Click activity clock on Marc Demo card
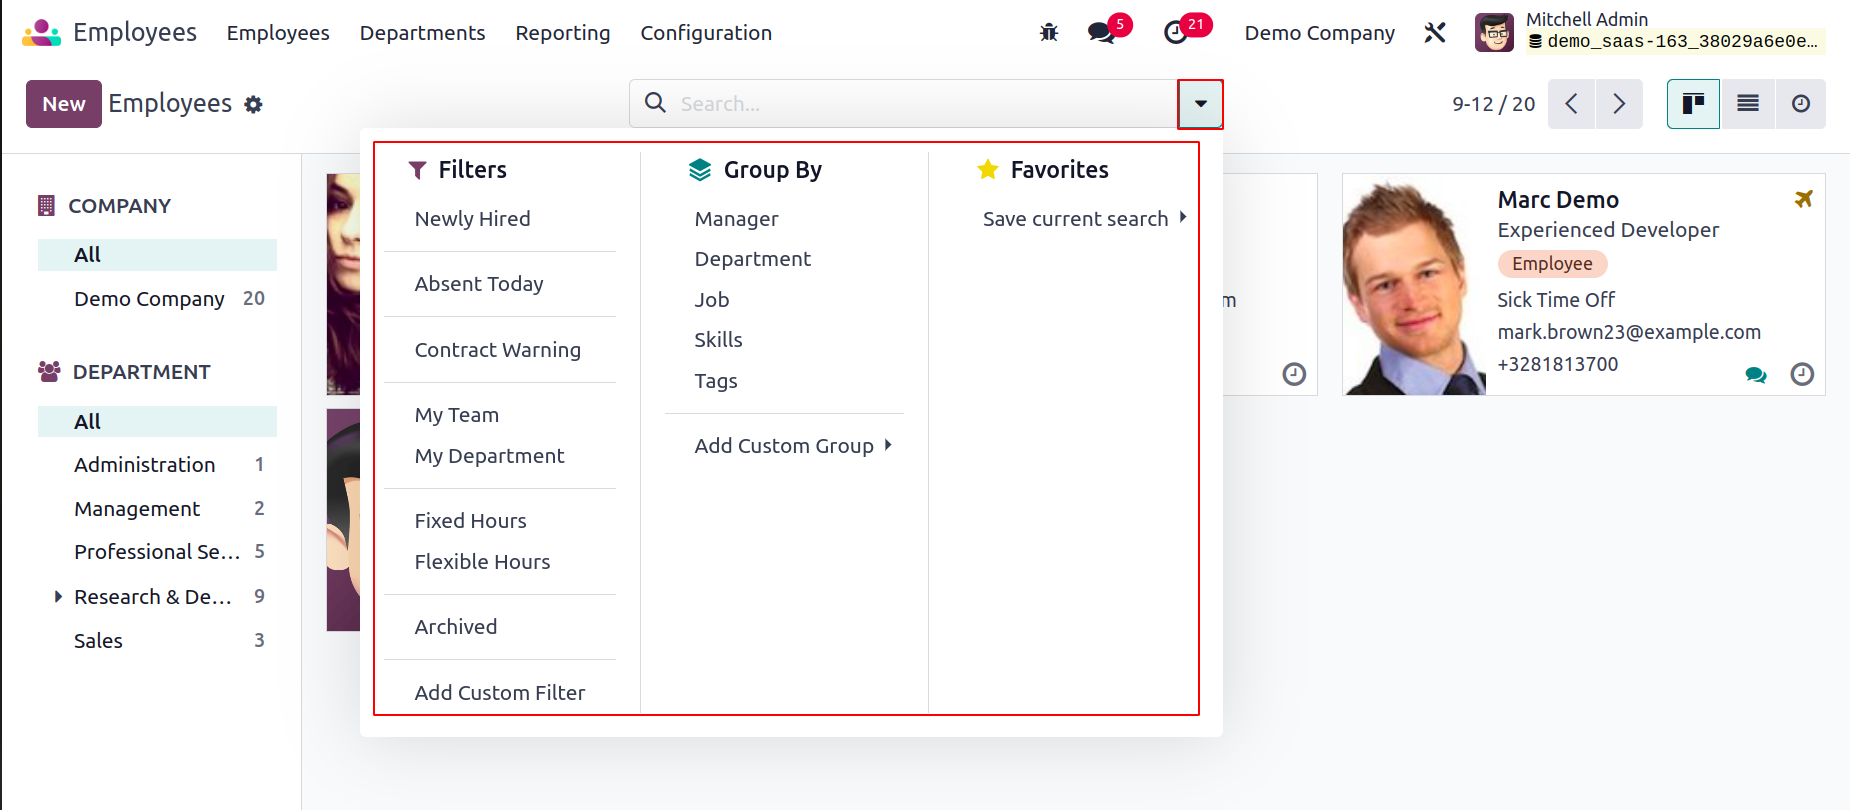Screen dimensions: 1850x810 [1802, 374]
